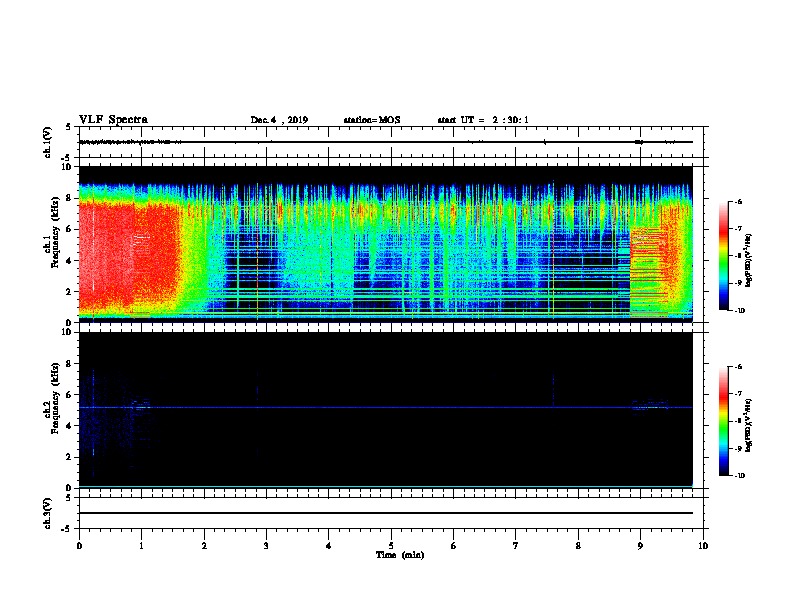Click the ch.3 voltage waveform trace panel
Viewport: 792px width, 612px height.
[x=391, y=513]
